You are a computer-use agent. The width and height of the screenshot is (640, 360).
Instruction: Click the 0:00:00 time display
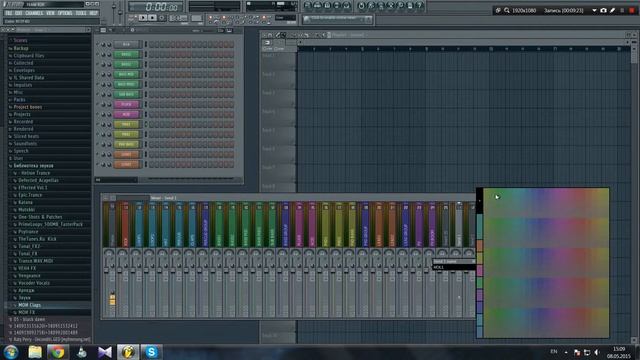pyautogui.click(x=156, y=7)
